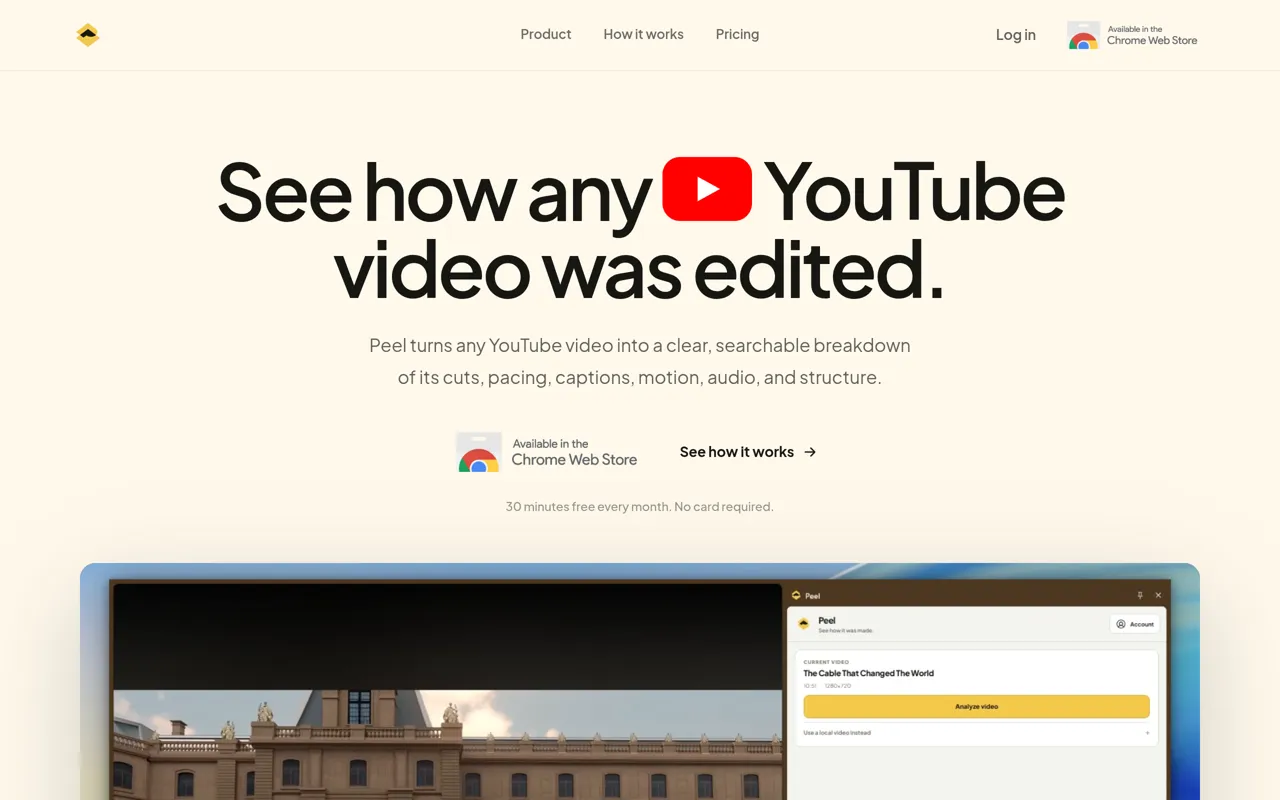Click the Peel turns any YouTube video description
This screenshot has height=800, width=1280.
click(x=640, y=361)
